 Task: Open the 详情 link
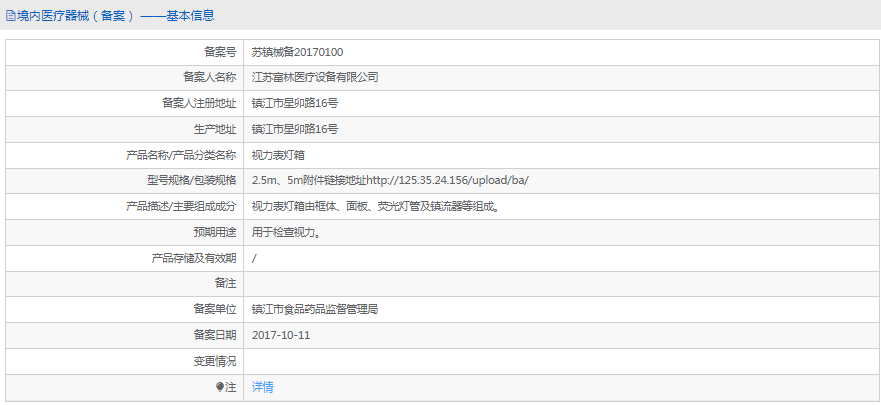[x=262, y=387]
